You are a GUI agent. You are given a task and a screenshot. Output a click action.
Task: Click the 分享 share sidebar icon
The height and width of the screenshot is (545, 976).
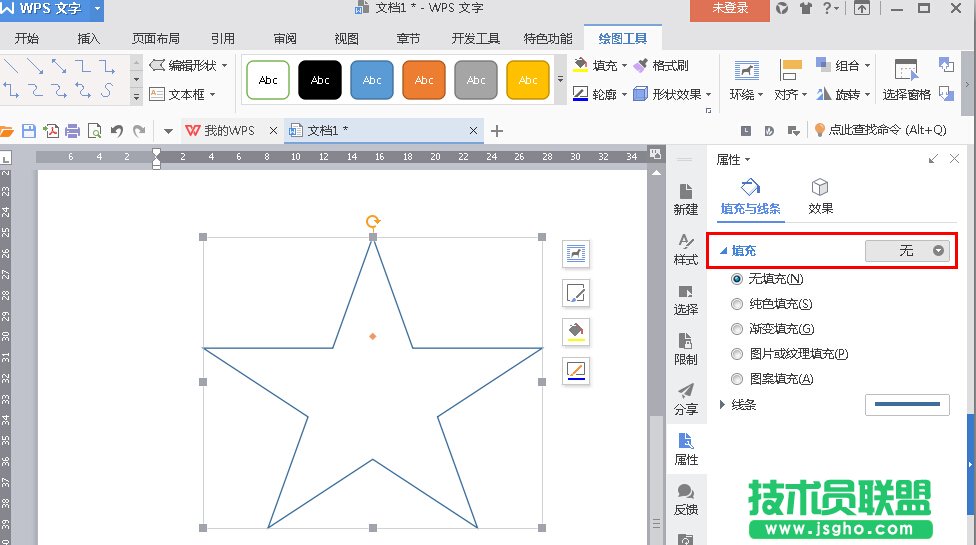pyautogui.click(x=686, y=398)
